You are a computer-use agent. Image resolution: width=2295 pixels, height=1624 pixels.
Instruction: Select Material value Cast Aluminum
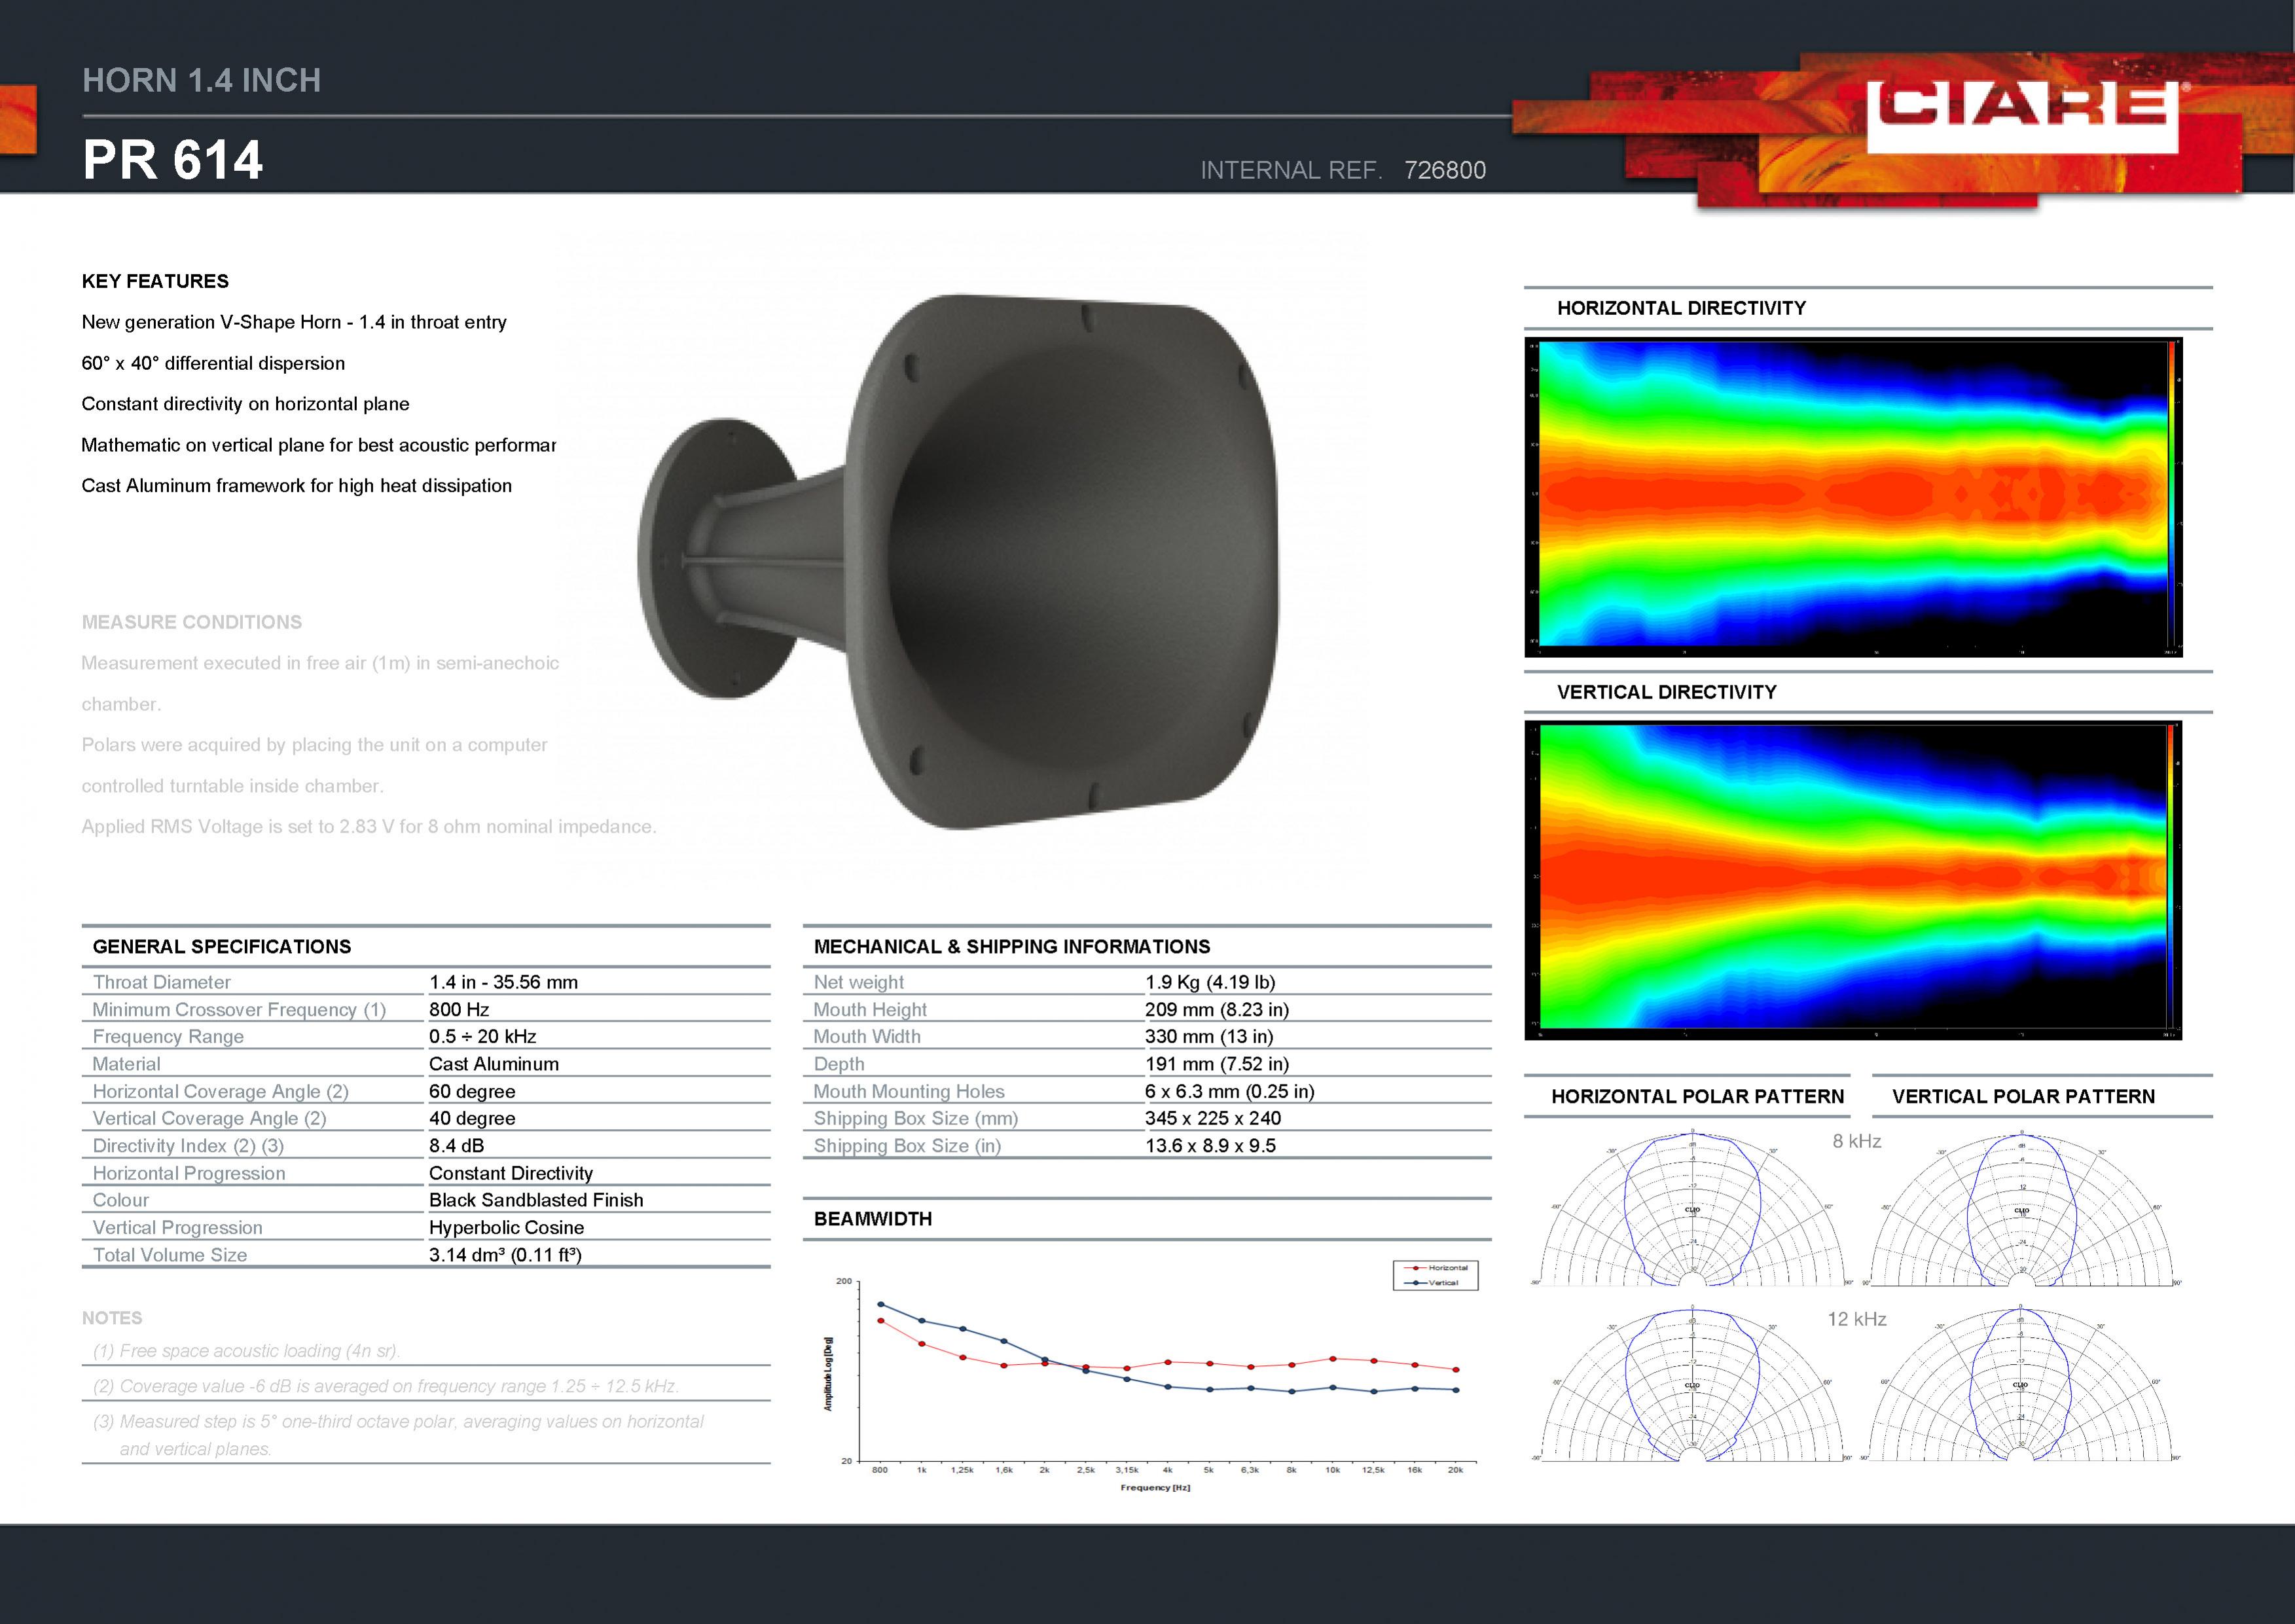coord(494,1064)
